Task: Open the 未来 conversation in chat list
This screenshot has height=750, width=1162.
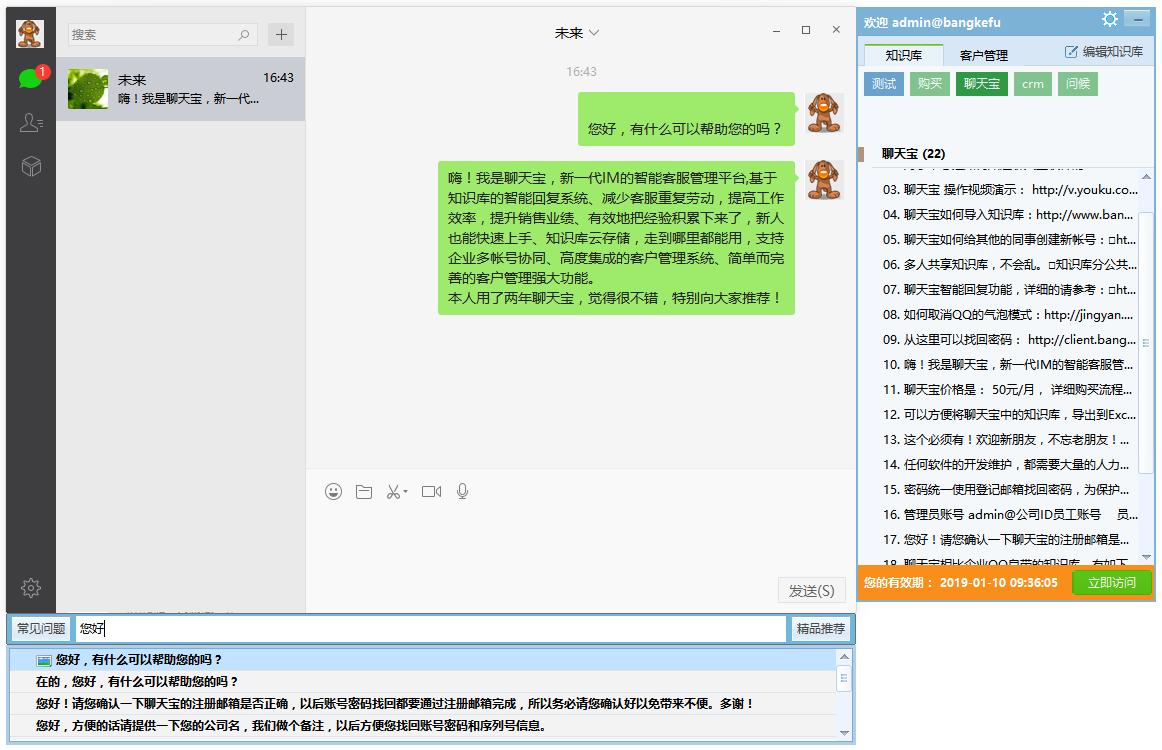Action: [181, 89]
